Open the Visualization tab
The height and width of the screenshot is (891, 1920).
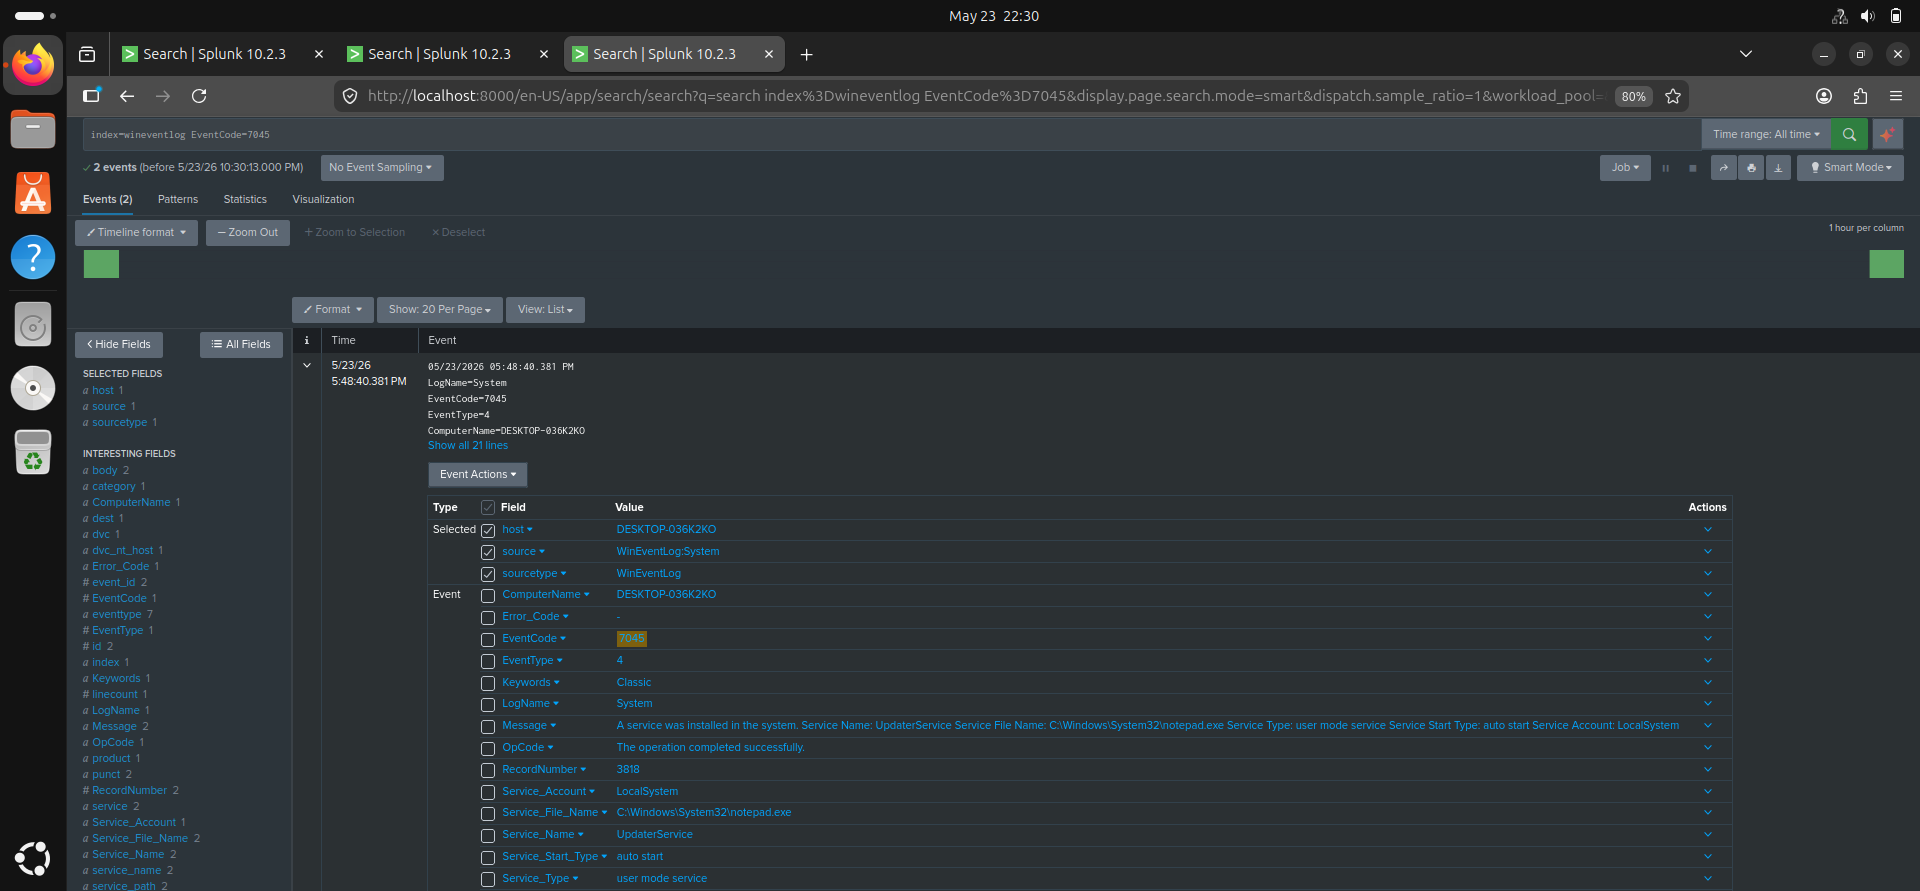323,200
